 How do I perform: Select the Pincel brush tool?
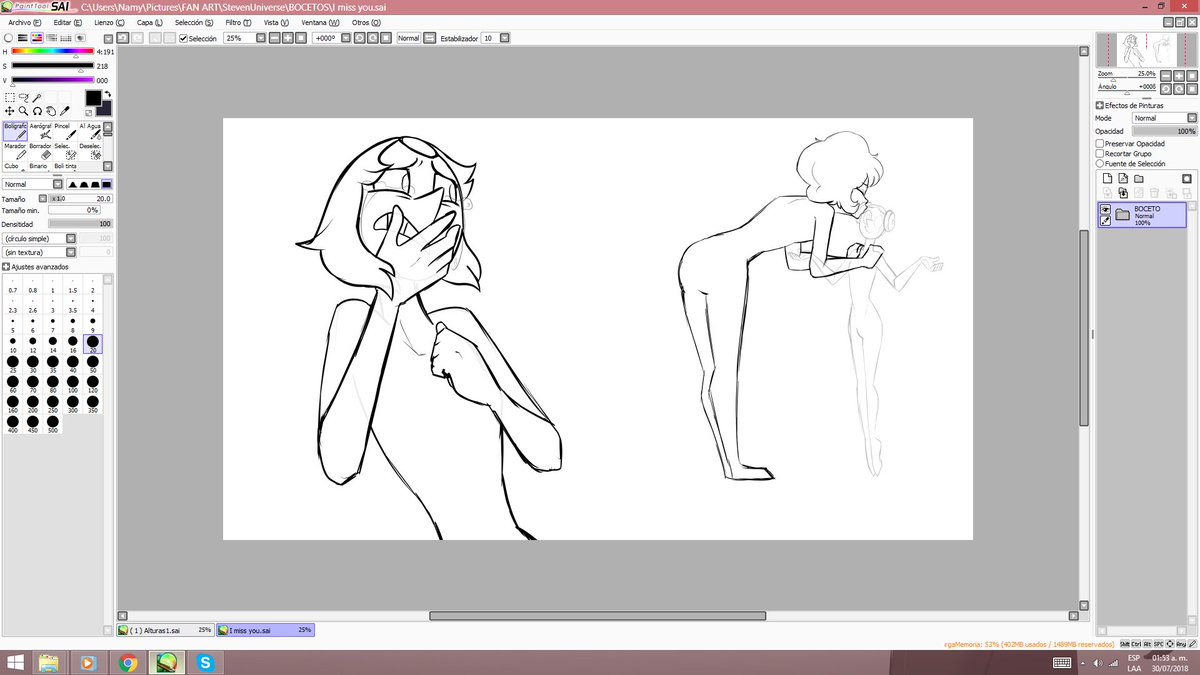(65, 133)
